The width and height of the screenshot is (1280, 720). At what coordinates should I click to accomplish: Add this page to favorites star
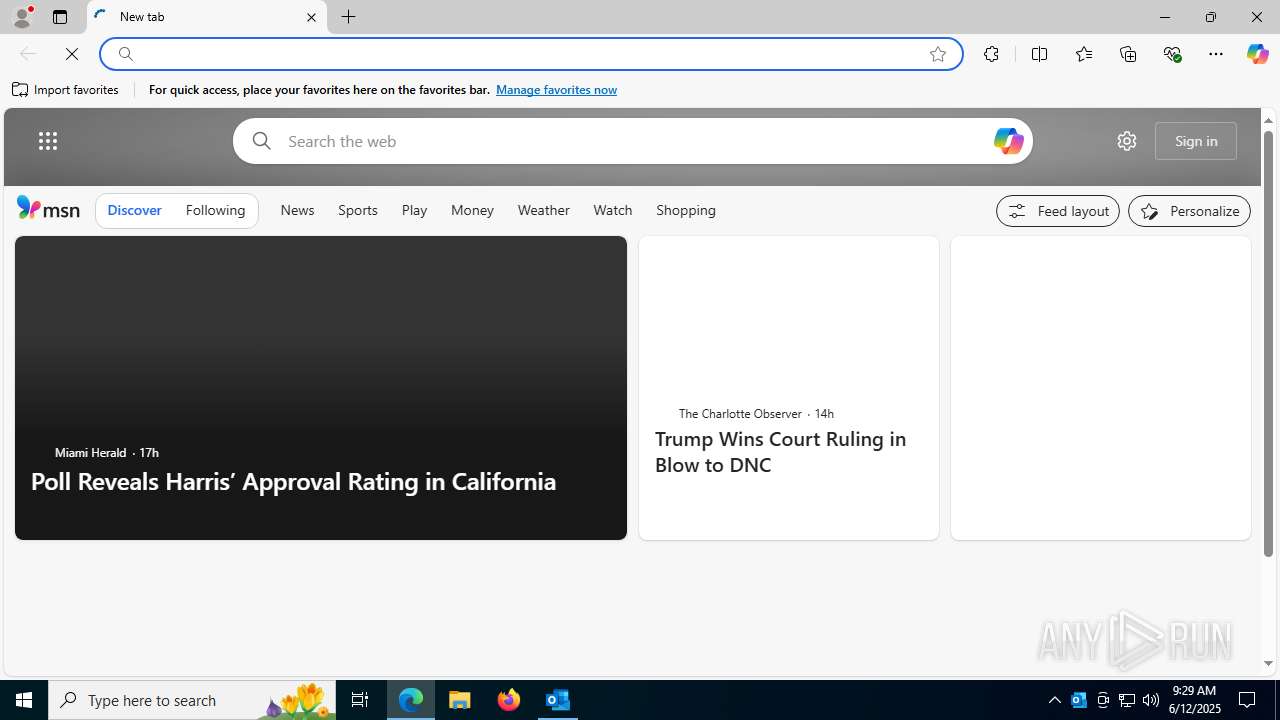[937, 54]
